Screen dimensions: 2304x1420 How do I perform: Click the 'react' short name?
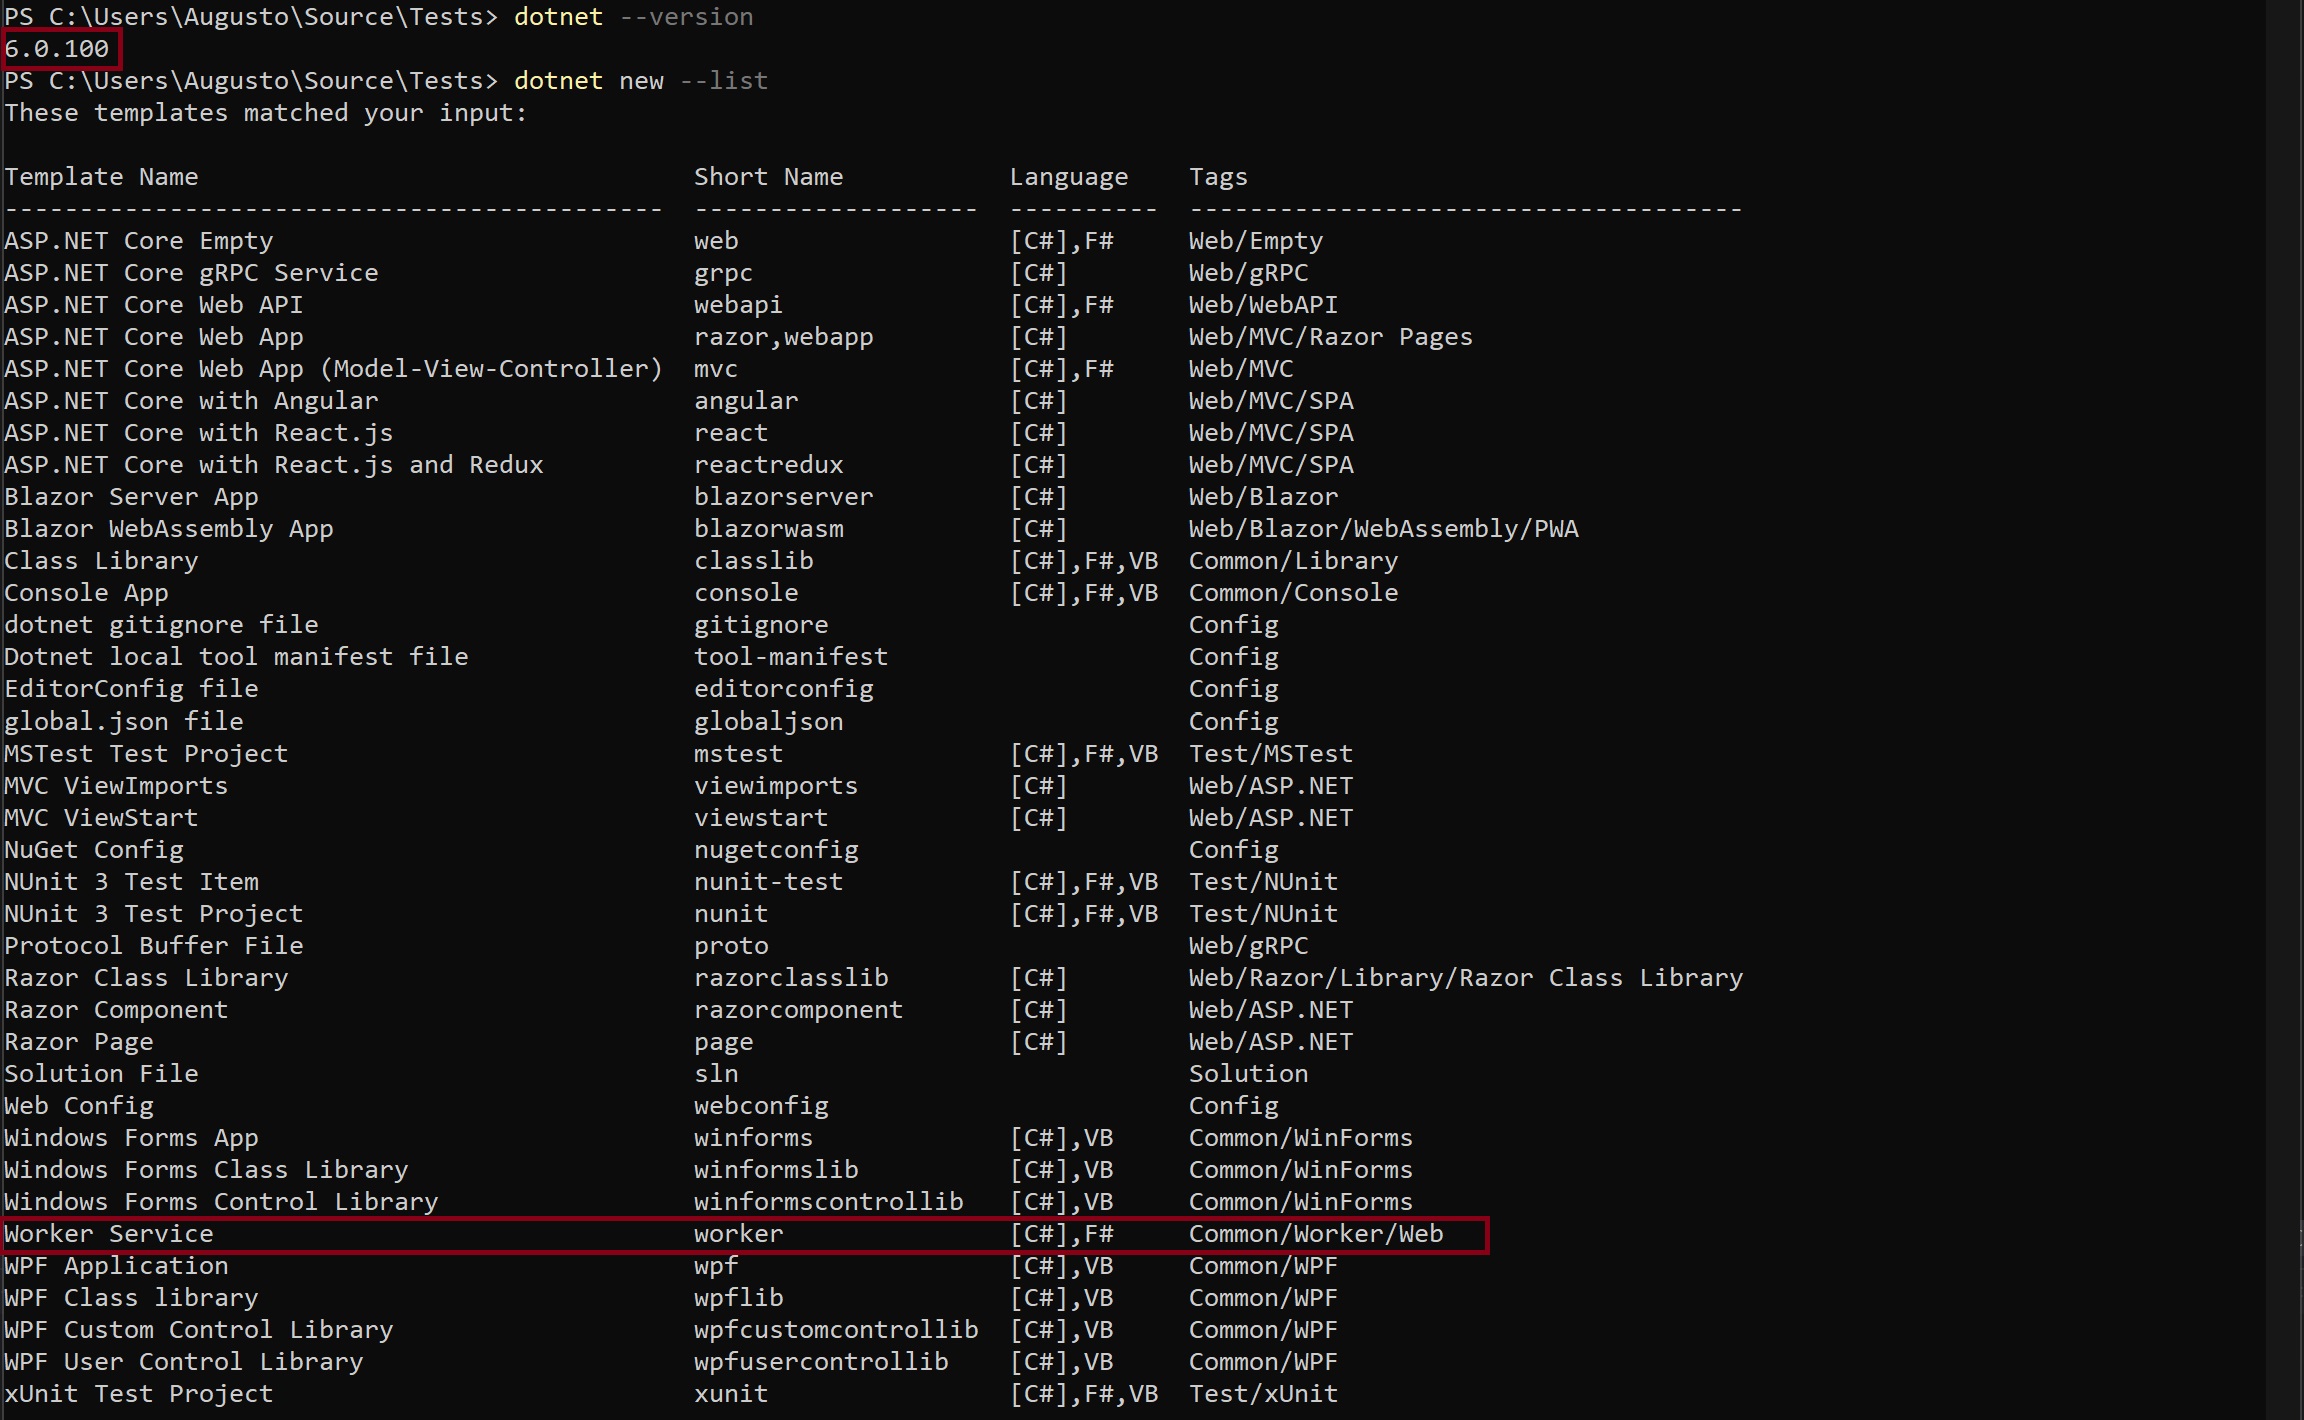(731, 433)
